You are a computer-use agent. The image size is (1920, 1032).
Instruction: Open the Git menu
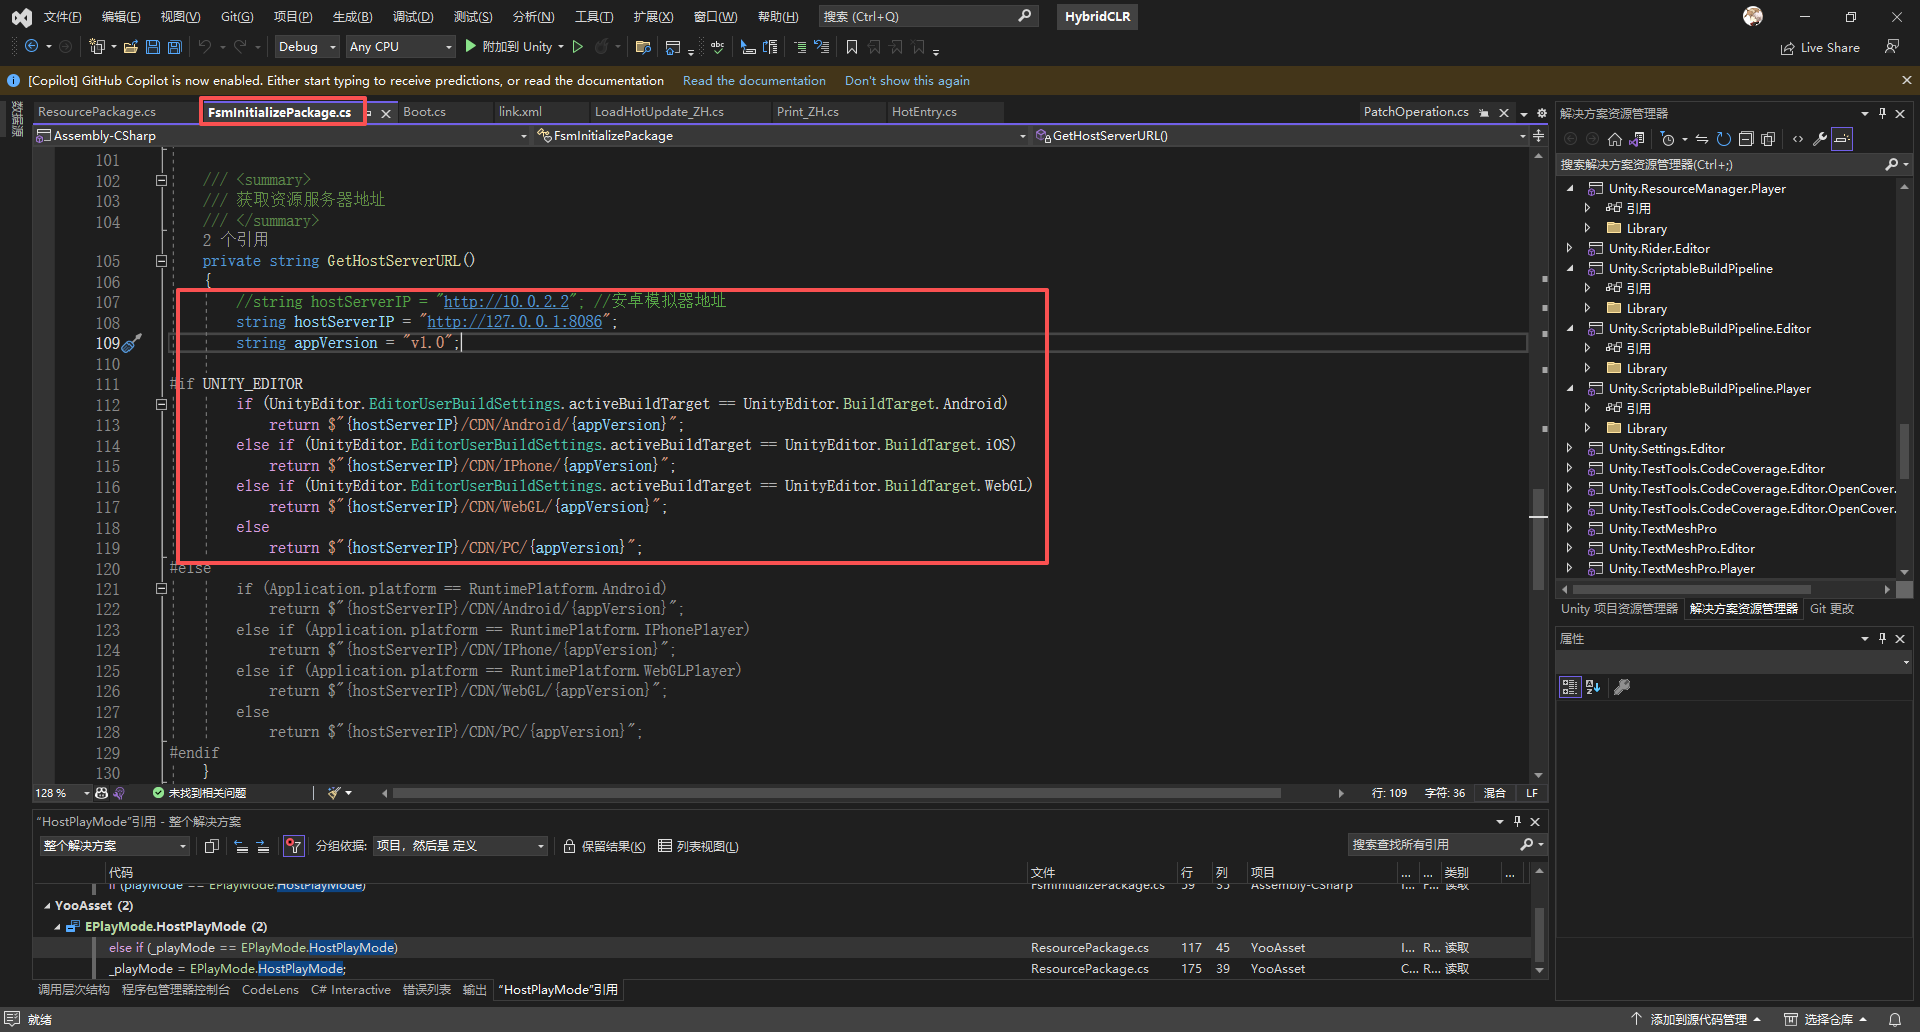tap(237, 17)
